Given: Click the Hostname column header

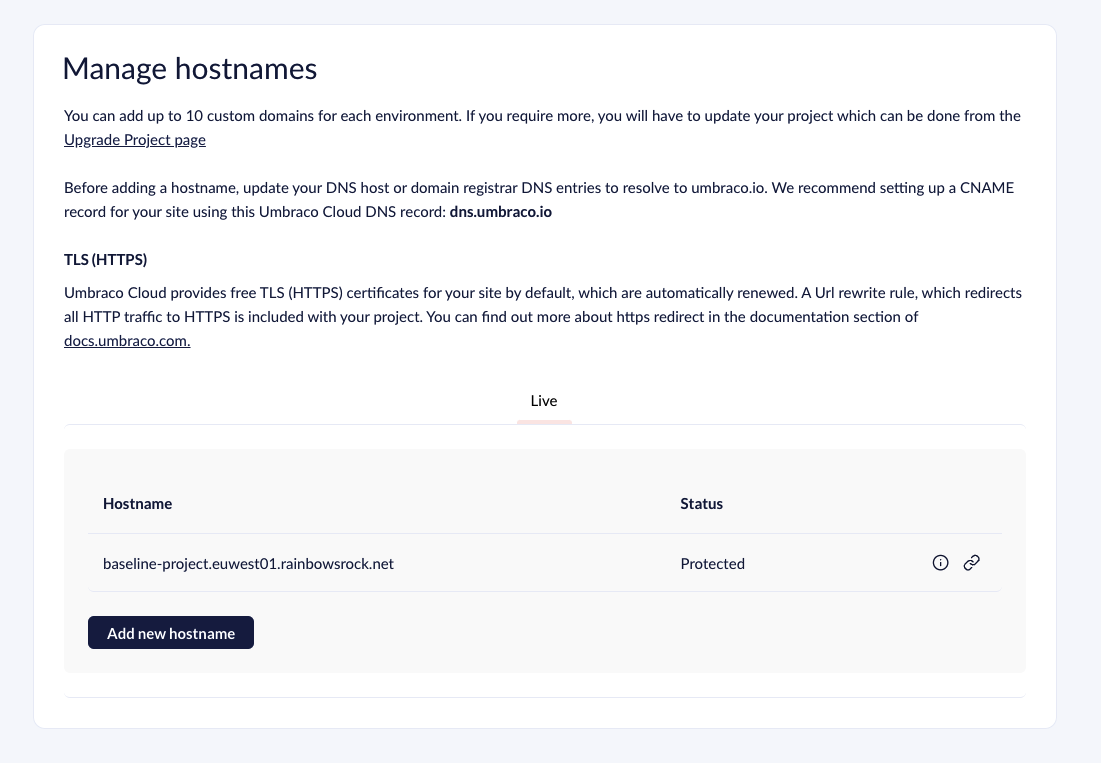Looking at the screenshot, I should click(x=137, y=503).
